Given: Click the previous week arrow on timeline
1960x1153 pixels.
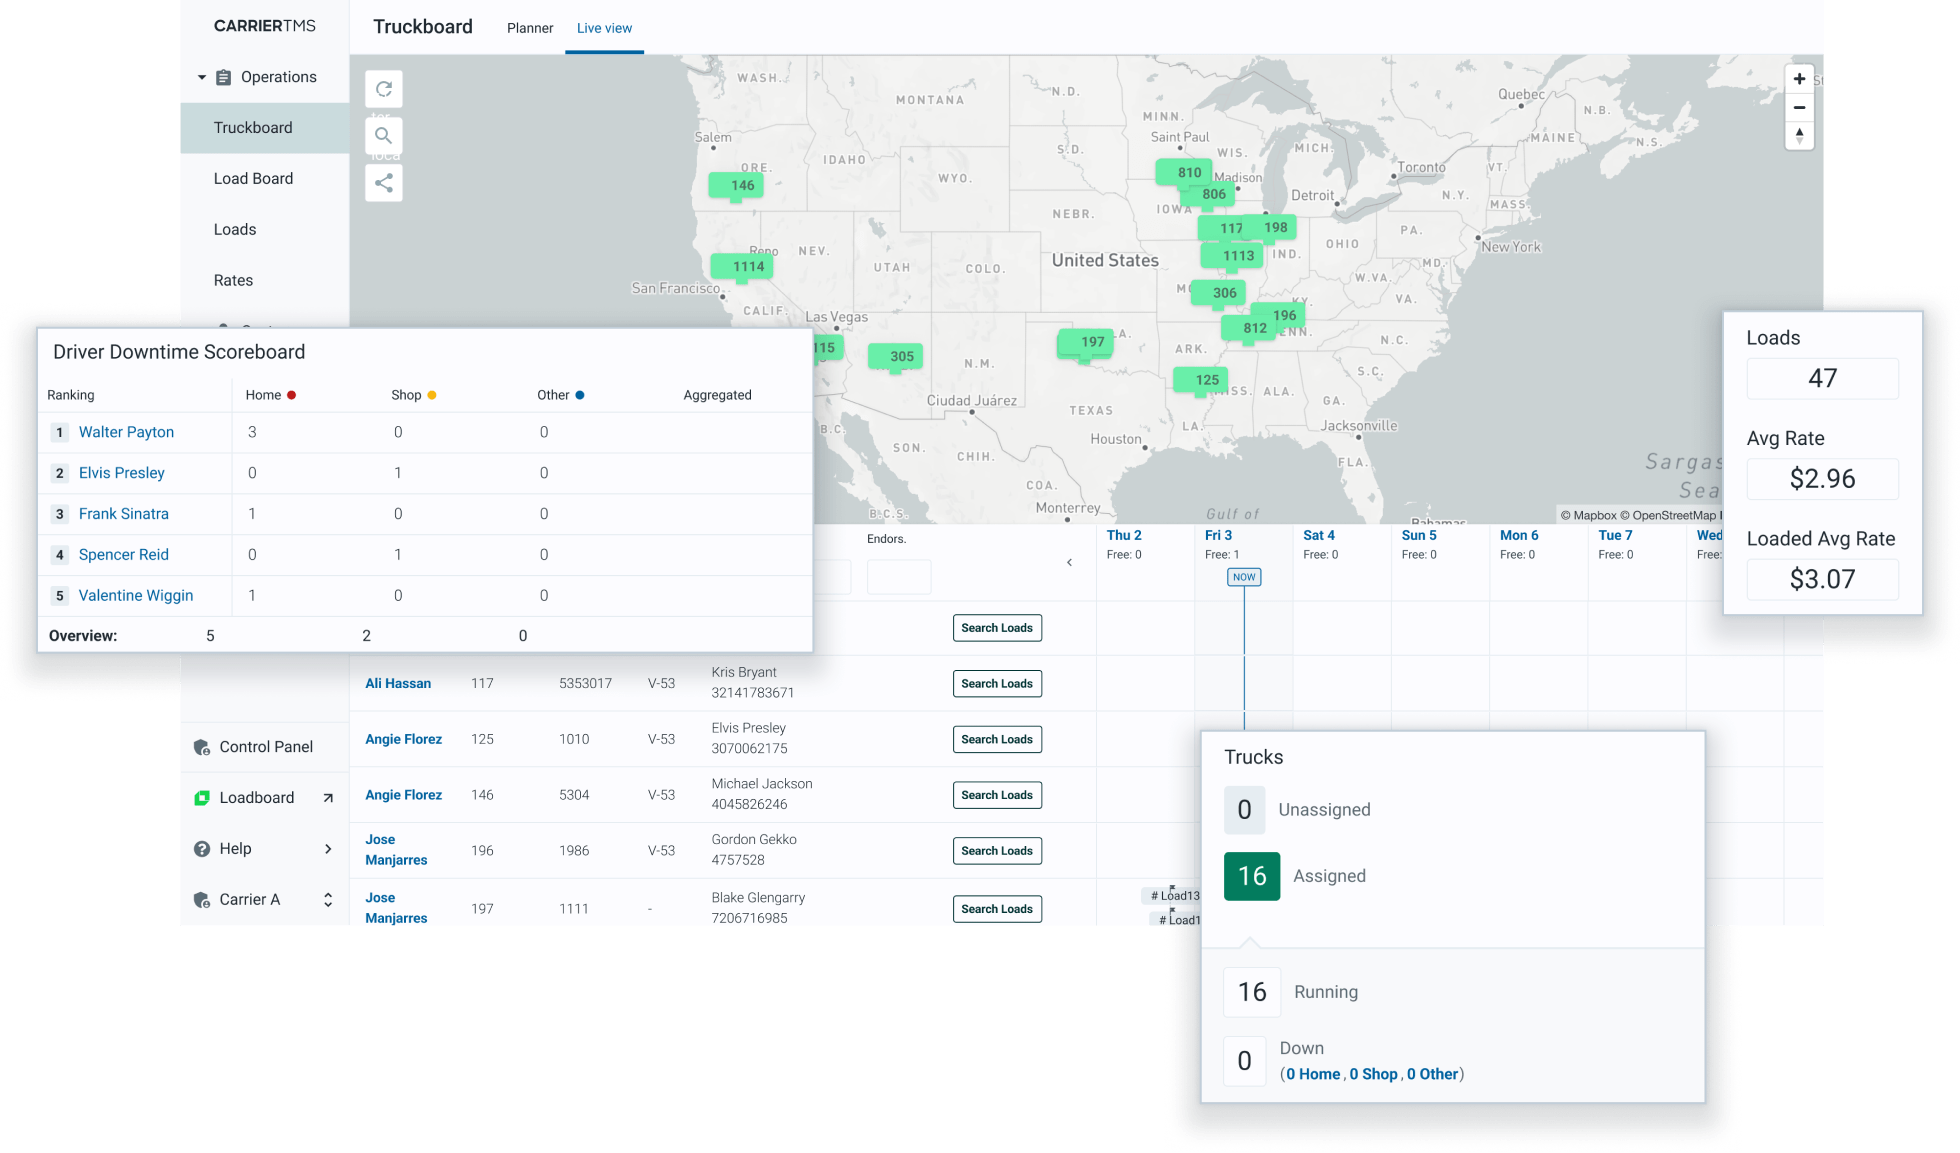Looking at the screenshot, I should [x=1069, y=562].
